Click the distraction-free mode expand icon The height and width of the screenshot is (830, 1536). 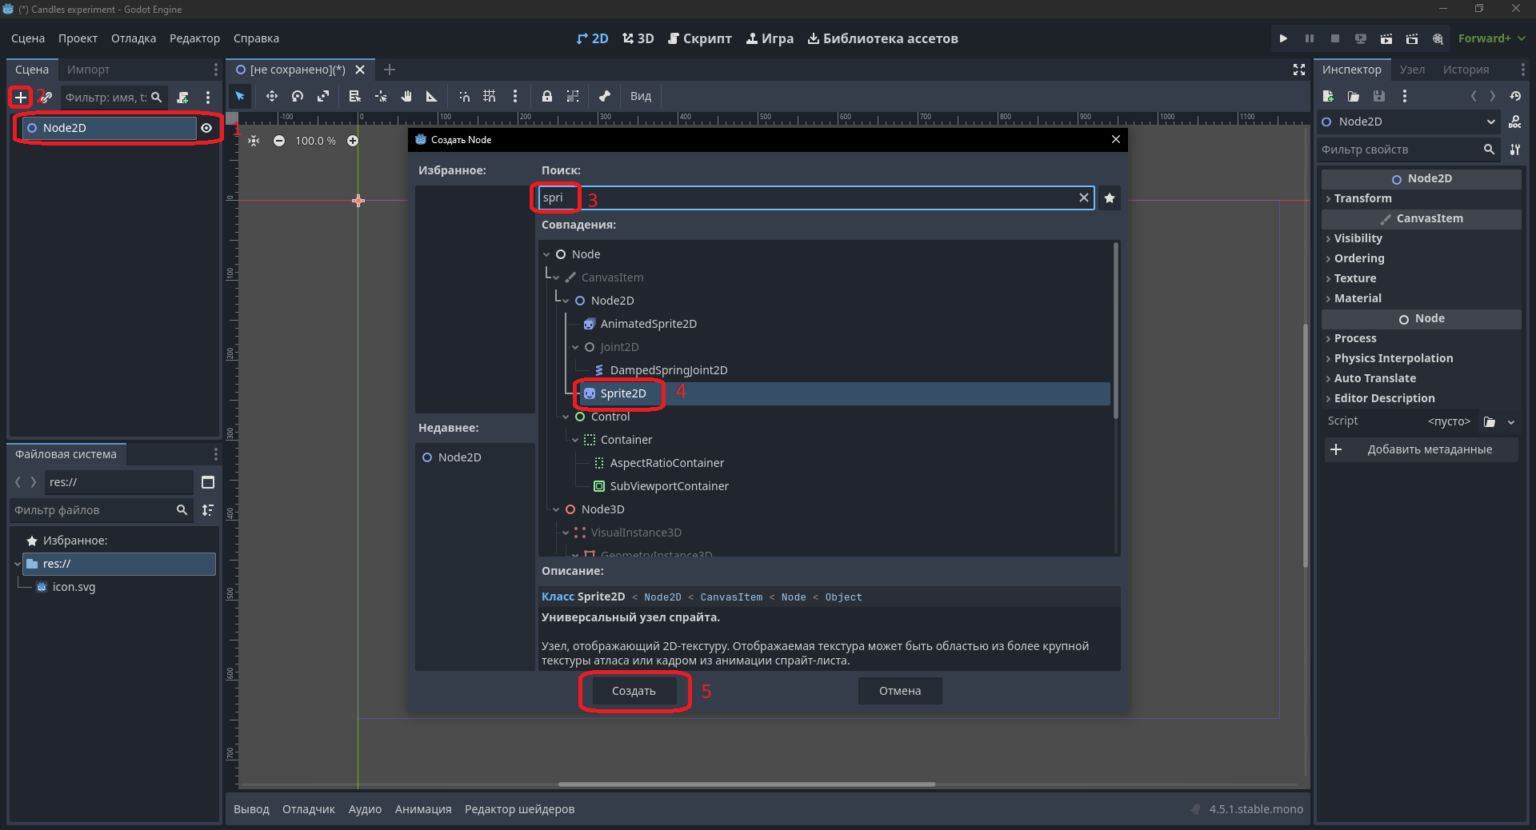1299,69
